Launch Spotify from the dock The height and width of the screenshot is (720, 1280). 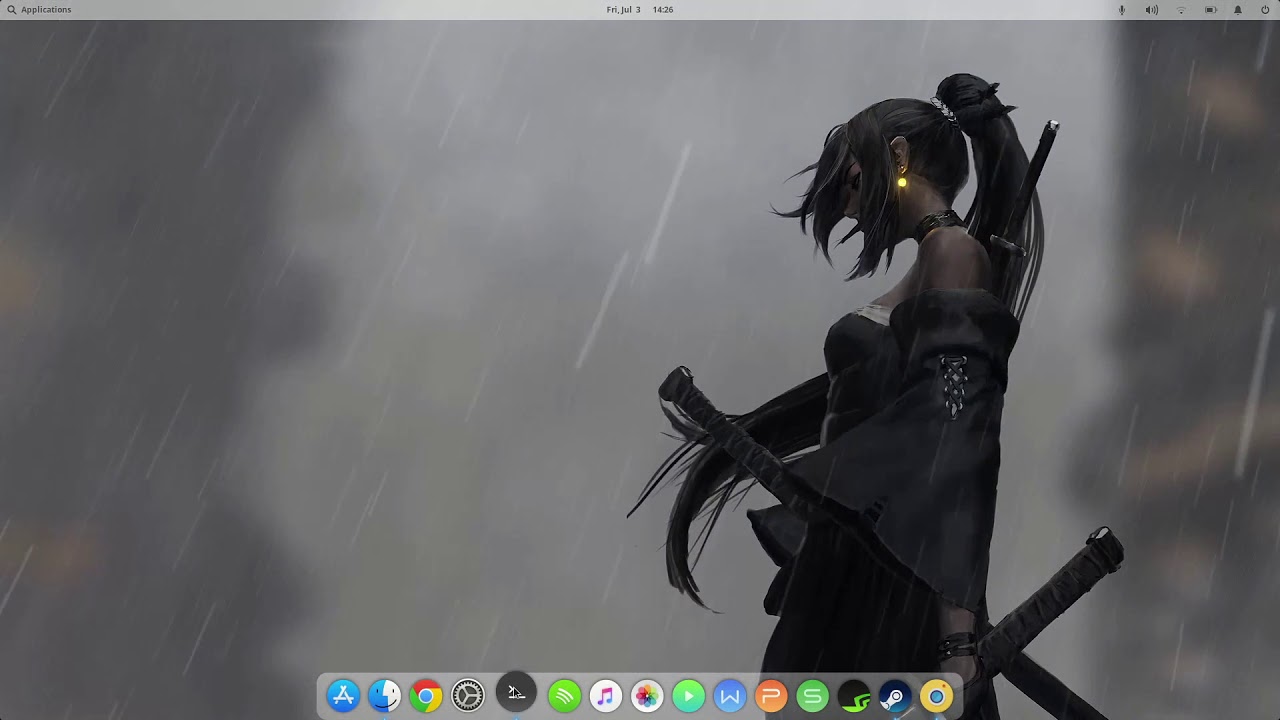pyautogui.click(x=564, y=695)
